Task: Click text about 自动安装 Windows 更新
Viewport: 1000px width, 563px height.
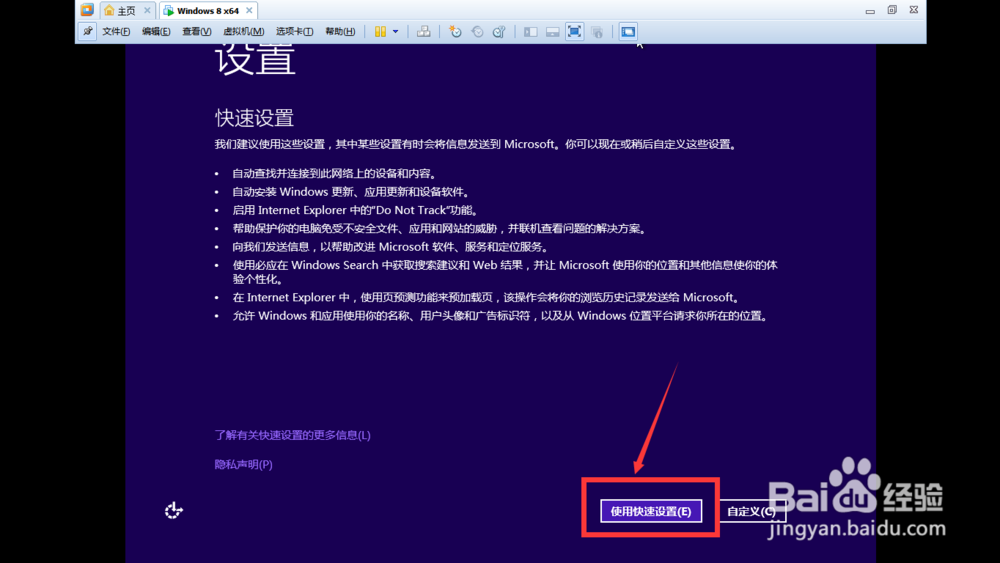Action: click(x=351, y=192)
